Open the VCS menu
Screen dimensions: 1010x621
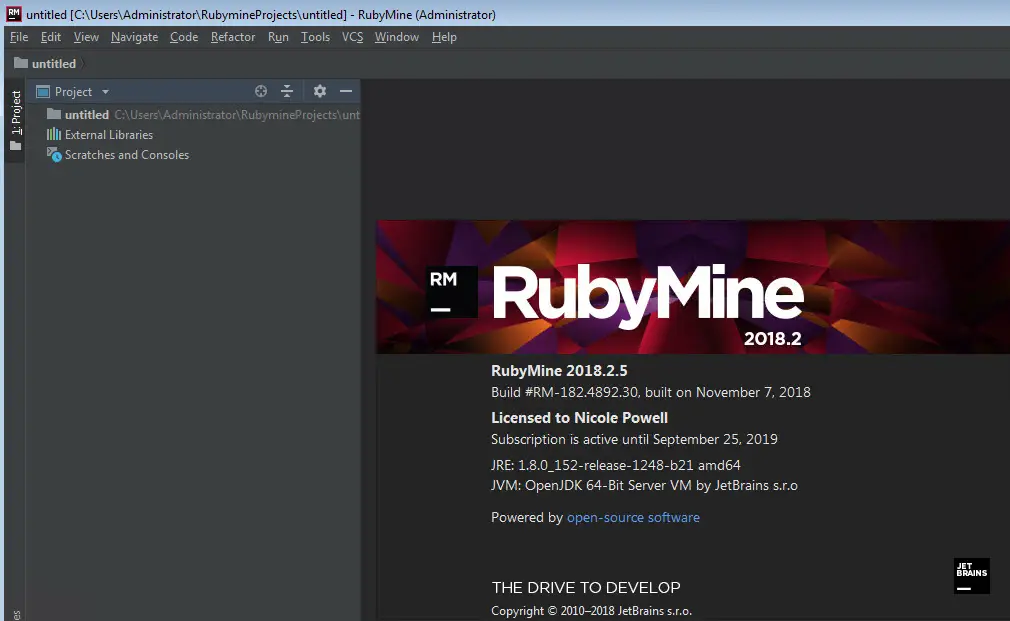coord(352,37)
